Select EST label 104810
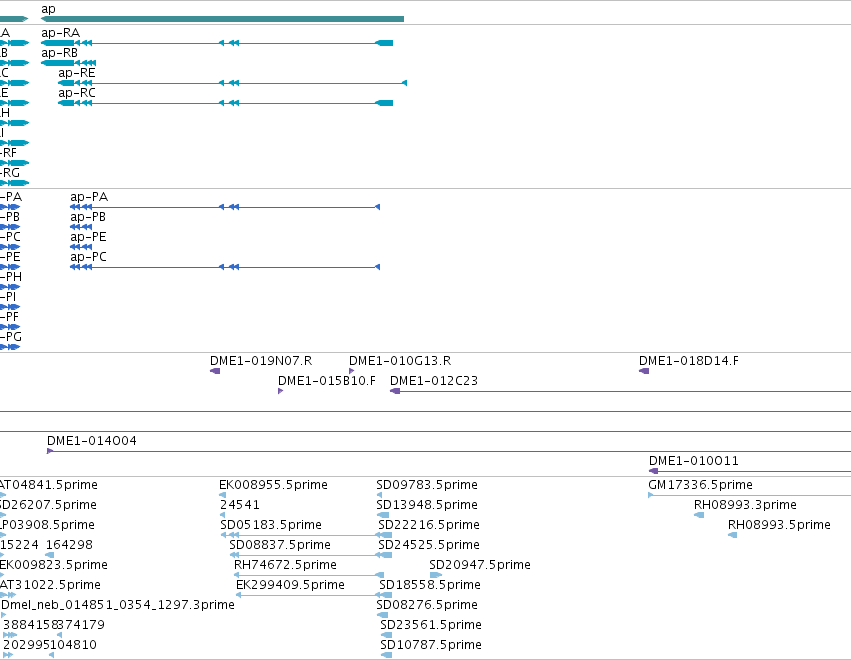 click(x=73, y=645)
